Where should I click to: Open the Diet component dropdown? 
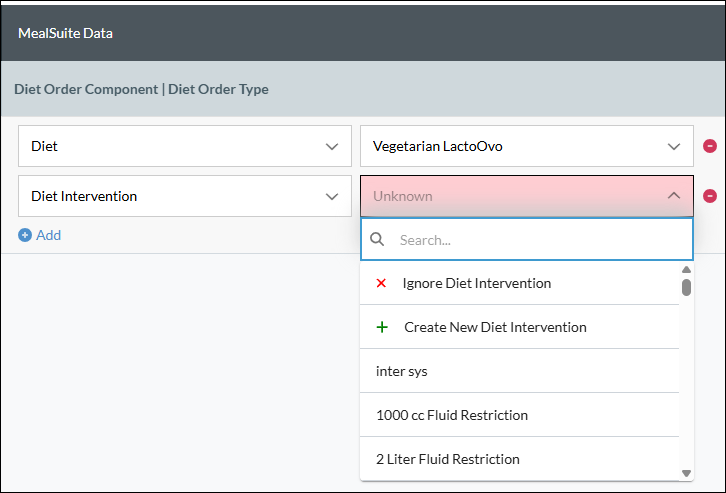pyautogui.click(x=185, y=146)
